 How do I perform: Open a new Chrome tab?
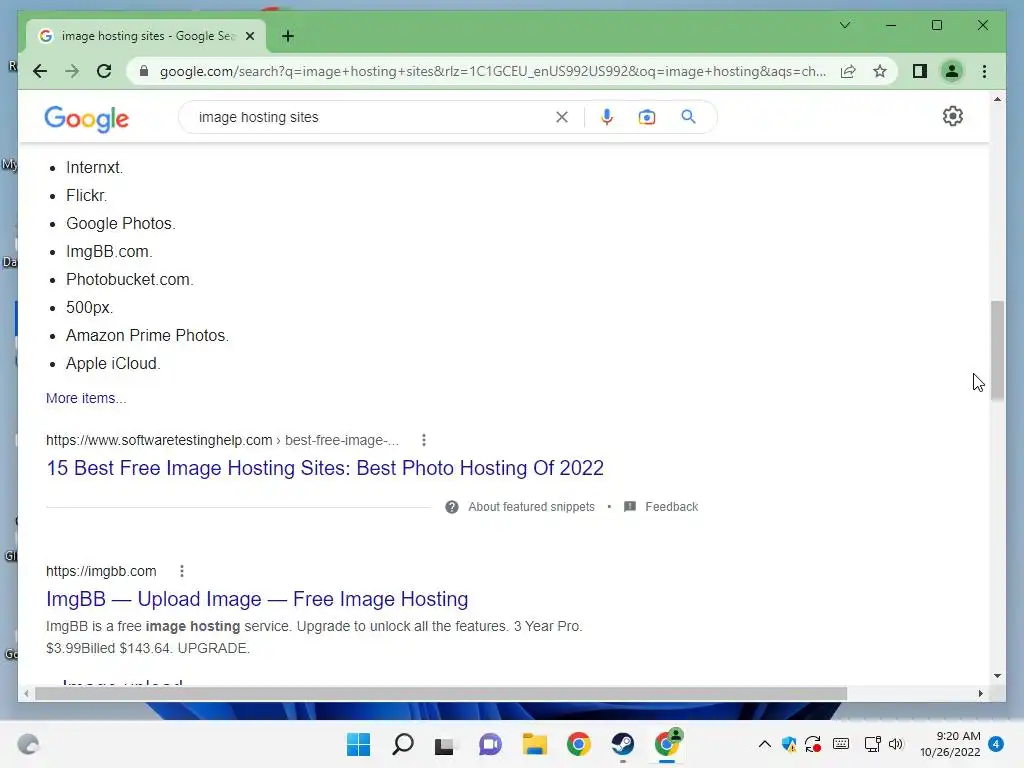(x=288, y=36)
